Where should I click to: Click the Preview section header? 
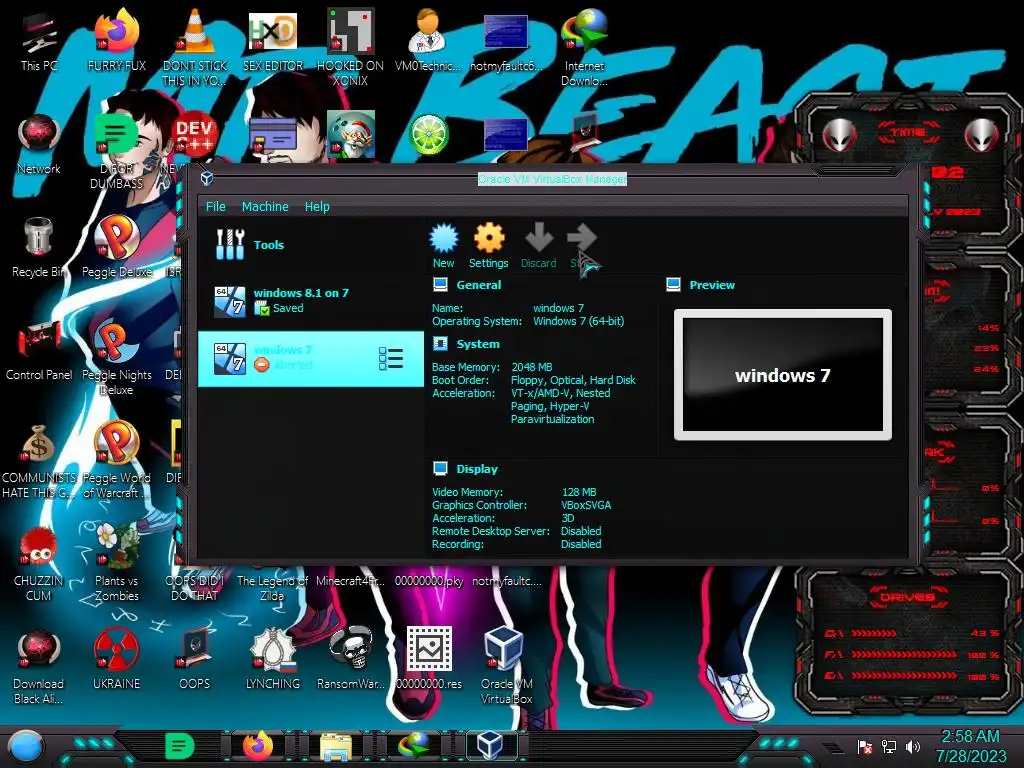(712, 285)
